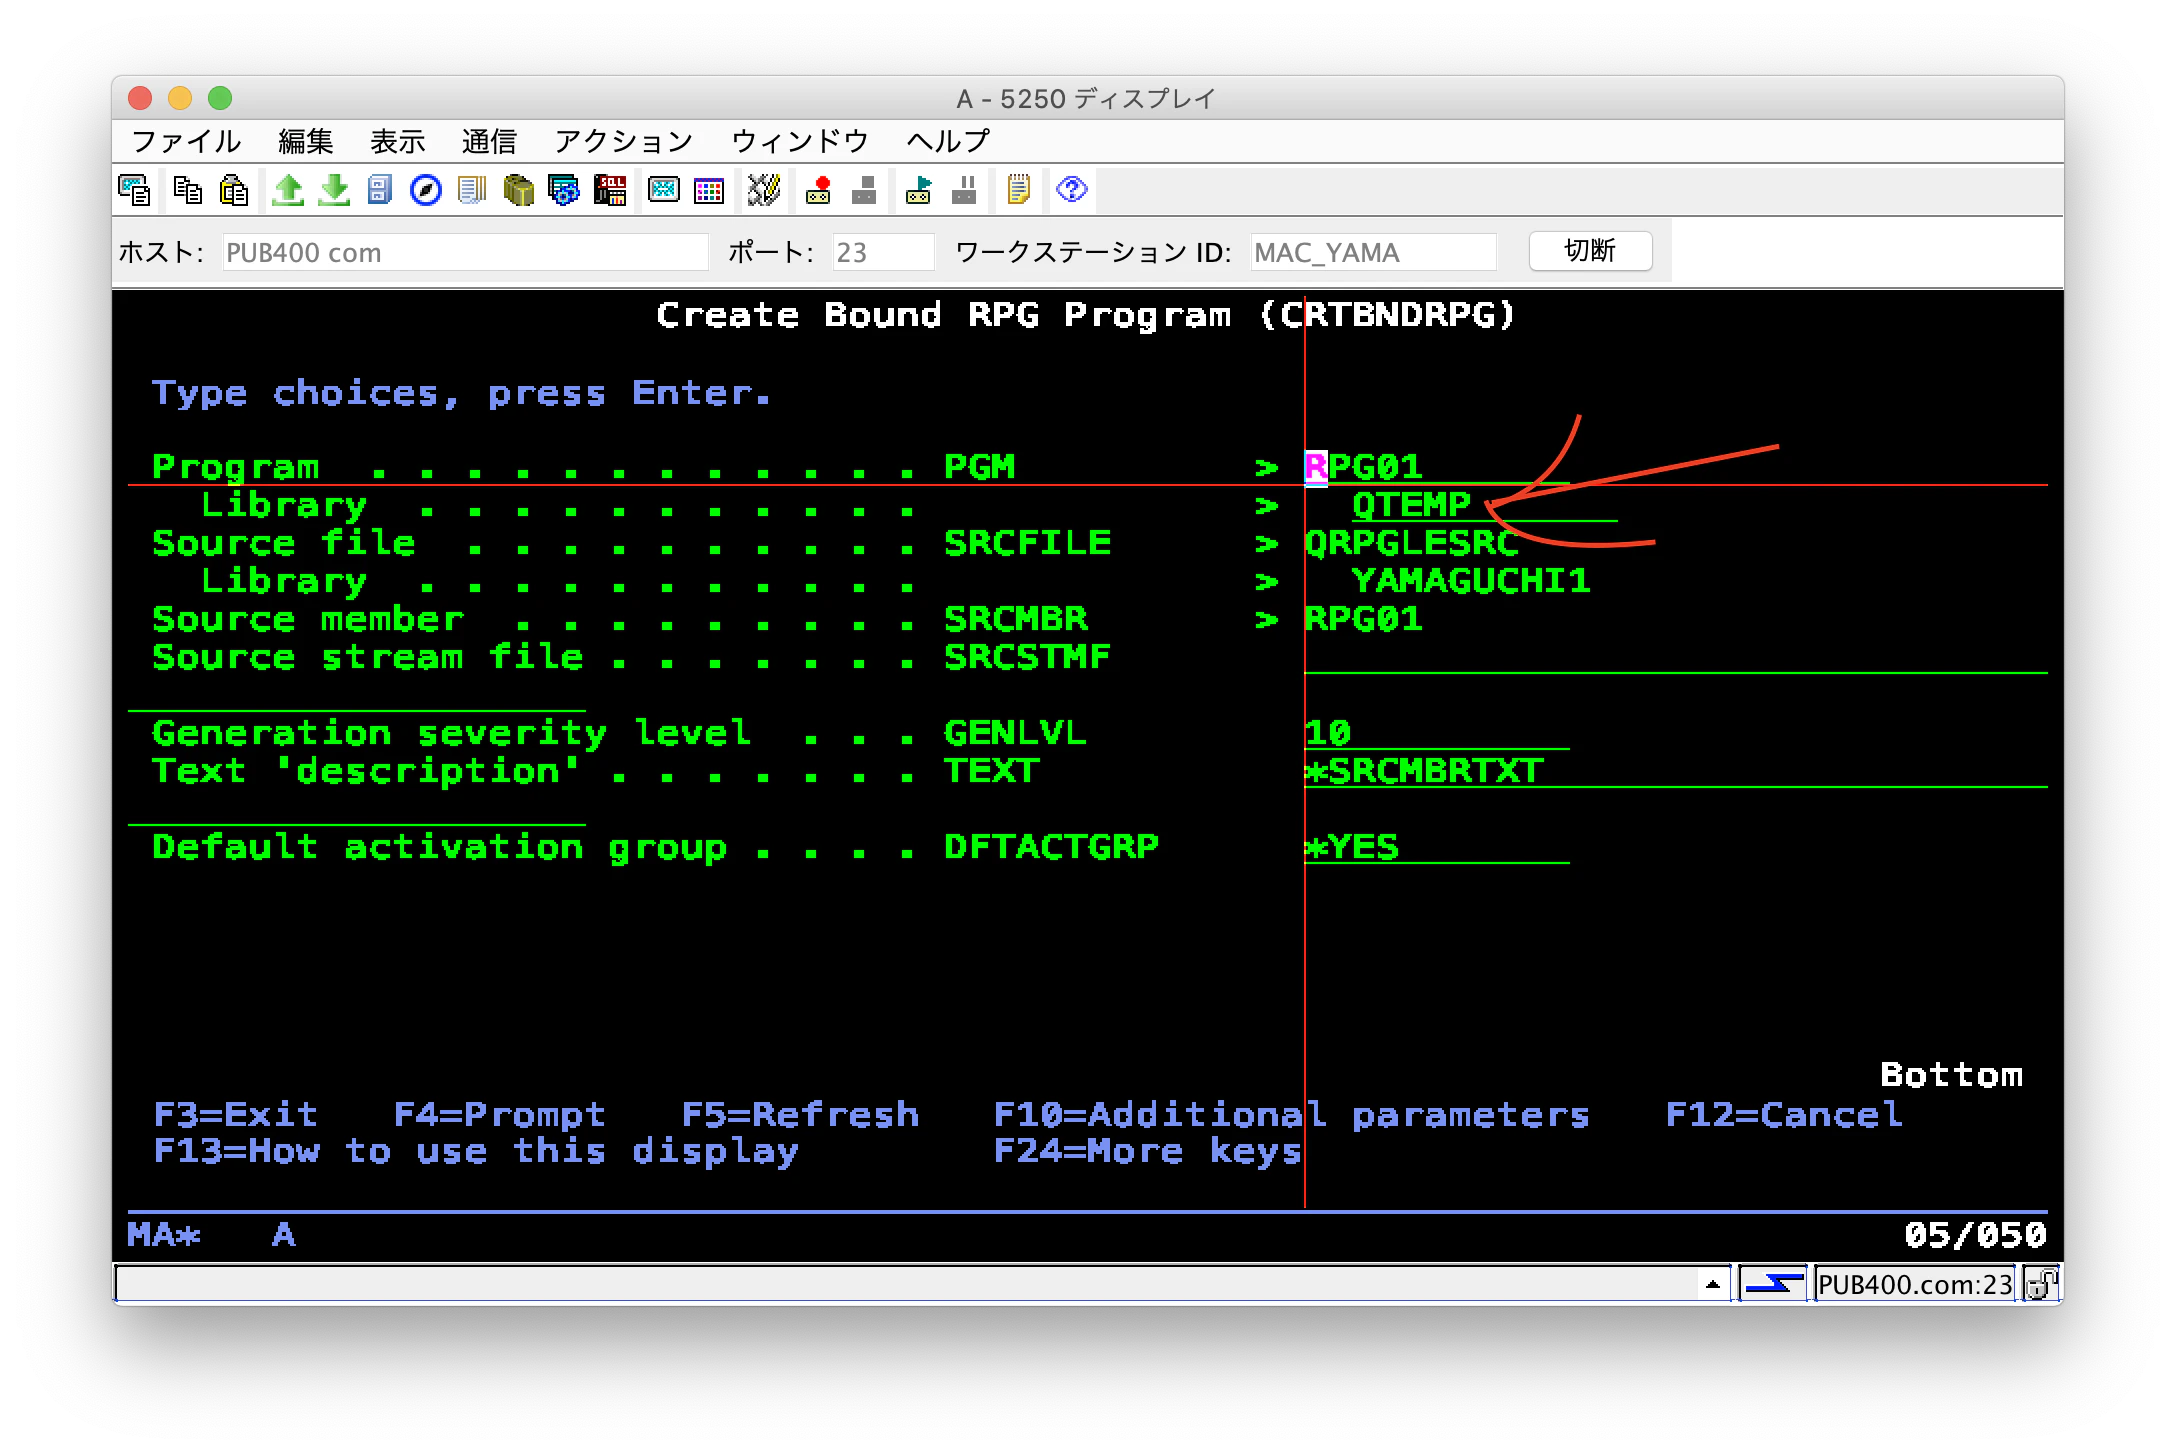Expand the status bar up arrow
Image resolution: width=2176 pixels, height=1454 pixels.
[1712, 1284]
